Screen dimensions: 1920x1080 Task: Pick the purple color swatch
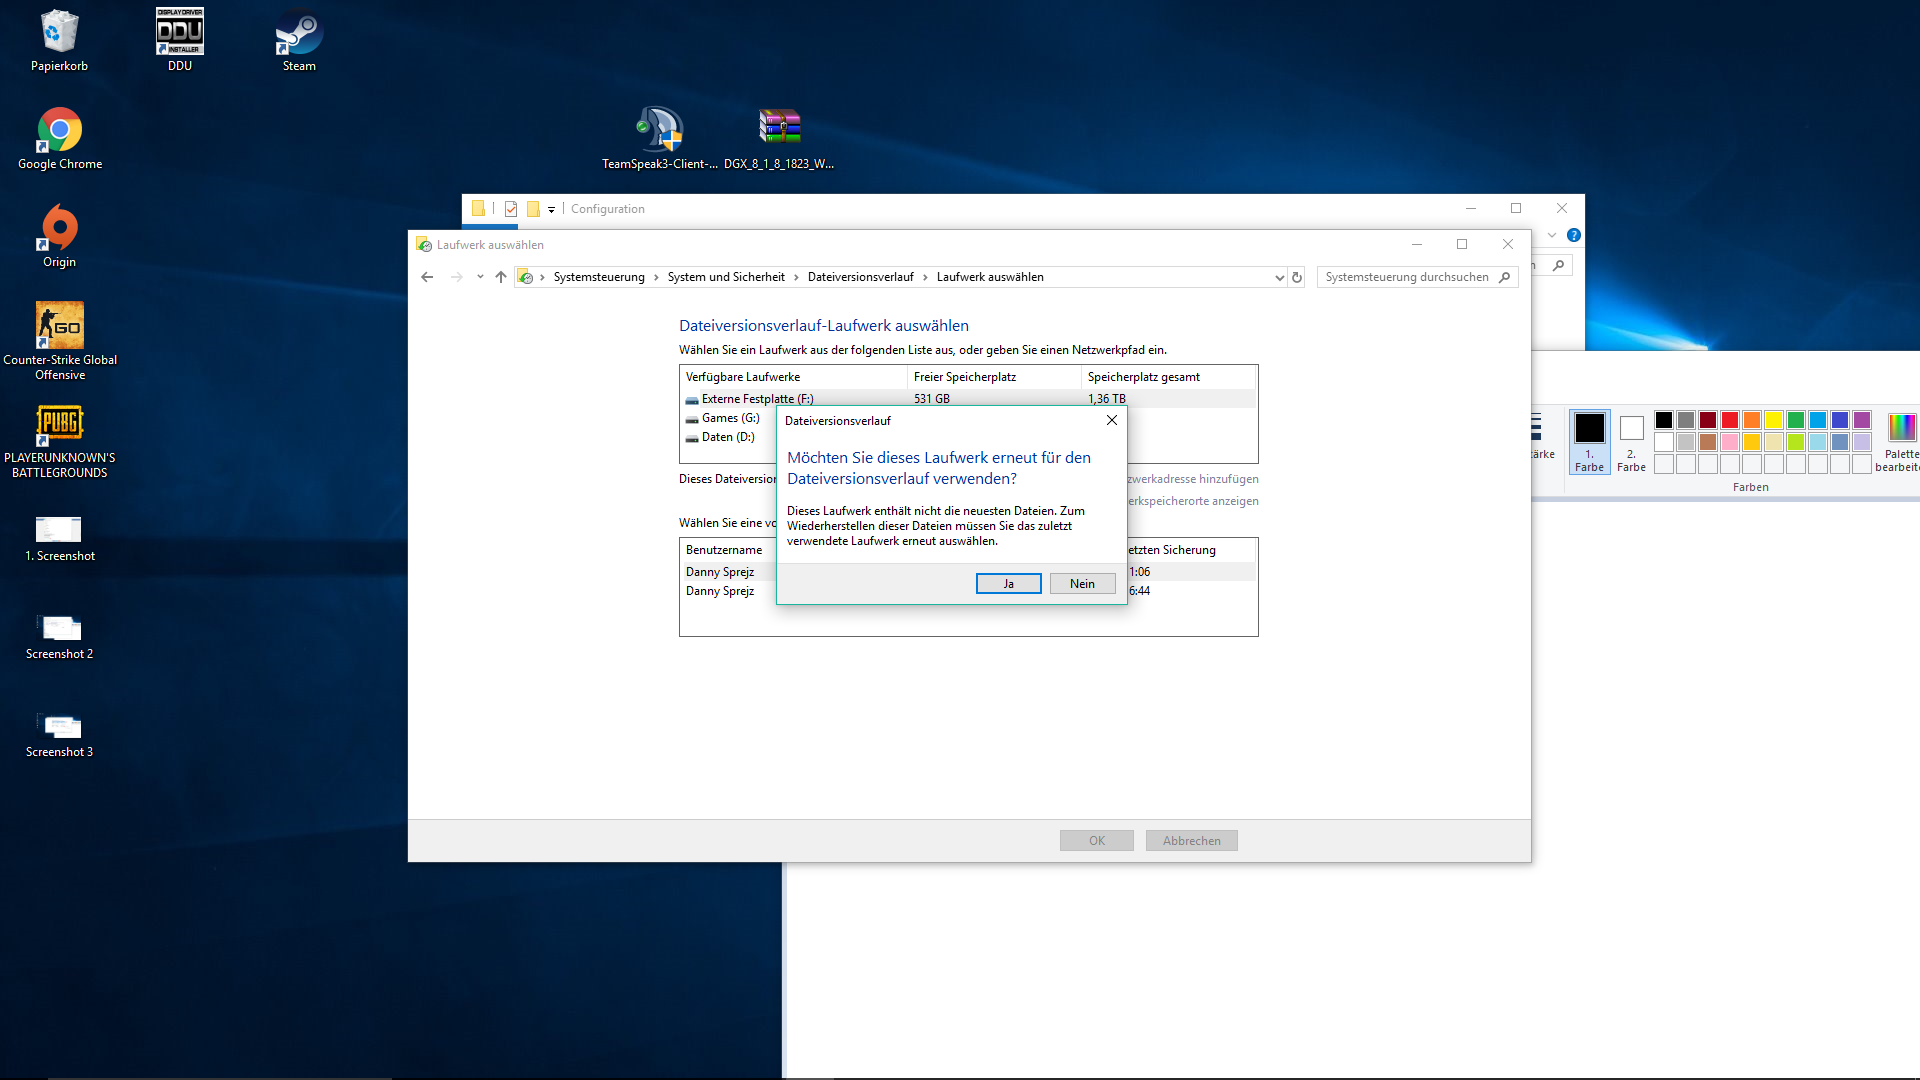tap(1862, 420)
